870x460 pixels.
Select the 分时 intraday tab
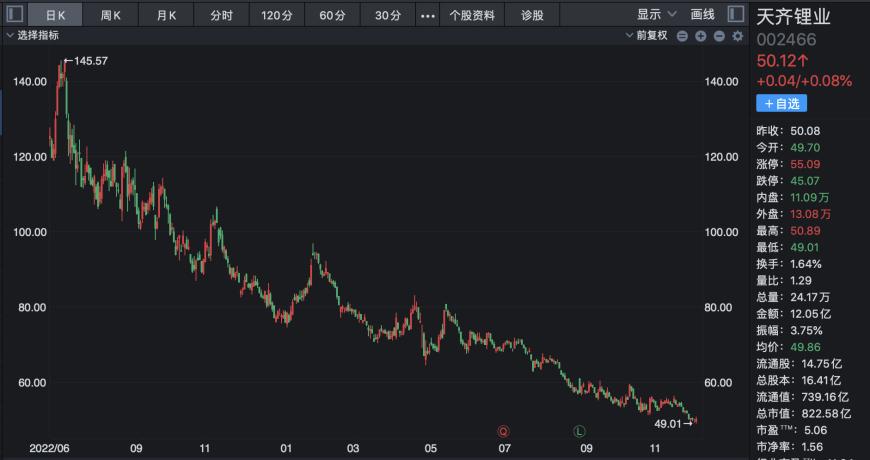point(221,16)
